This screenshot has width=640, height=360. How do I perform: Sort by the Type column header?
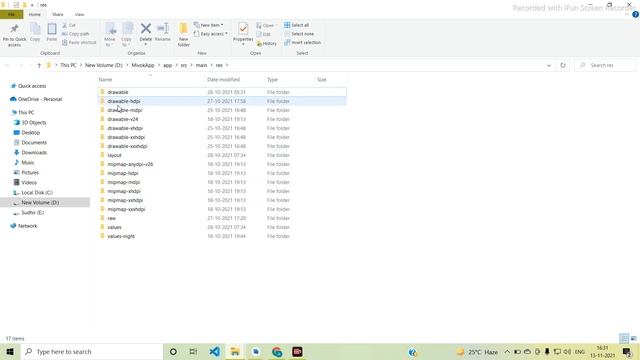pos(272,80)
